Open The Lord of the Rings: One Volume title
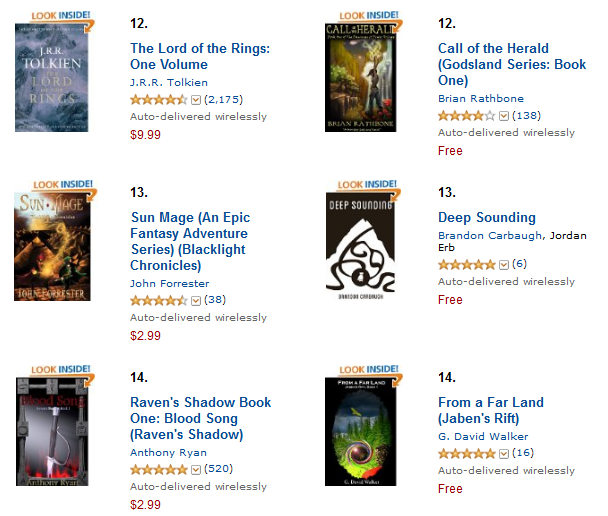The width and height of the screenshot is (608, 516). tap(200, 56)
